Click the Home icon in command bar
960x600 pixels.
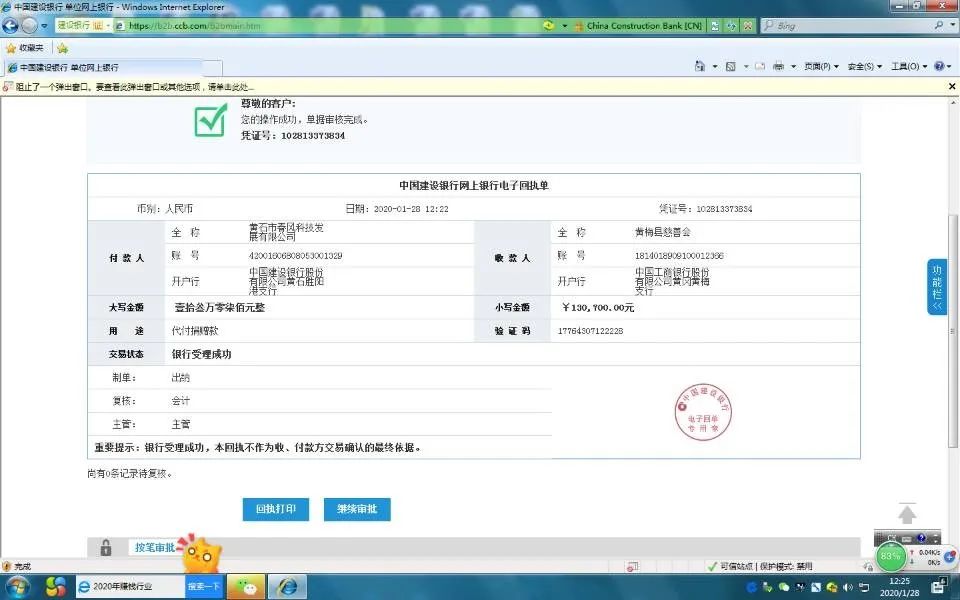point(700,66)
